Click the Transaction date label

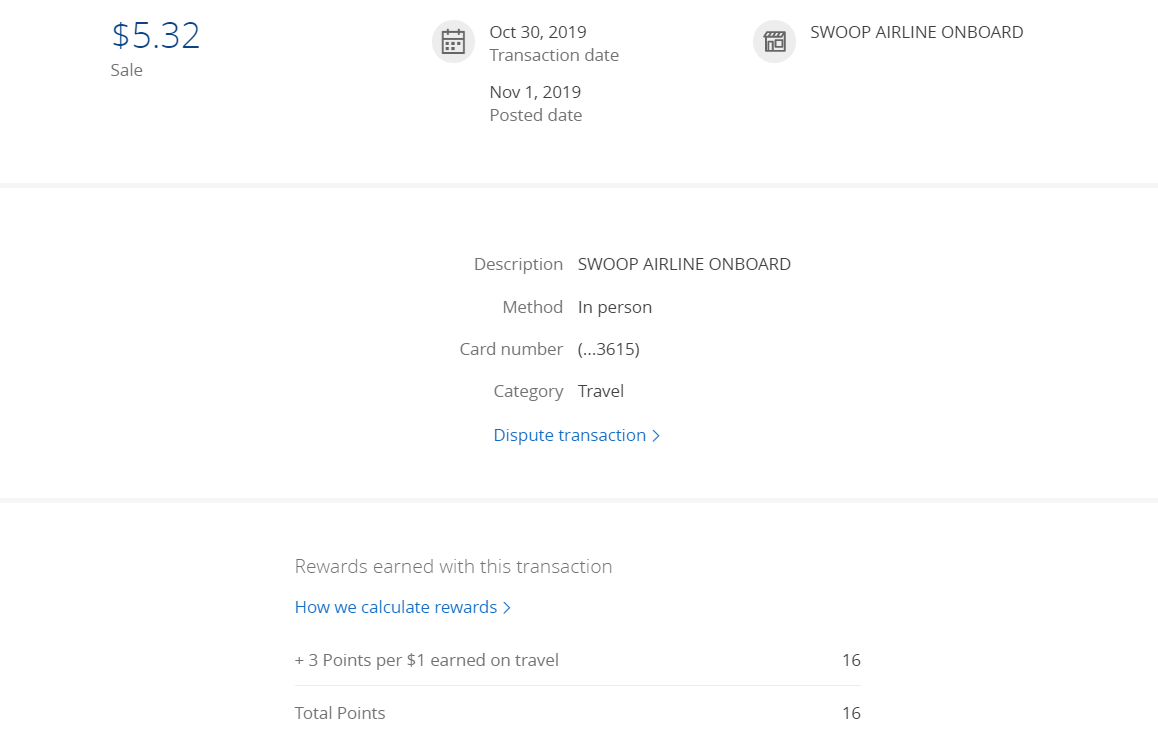click(554, 55)
